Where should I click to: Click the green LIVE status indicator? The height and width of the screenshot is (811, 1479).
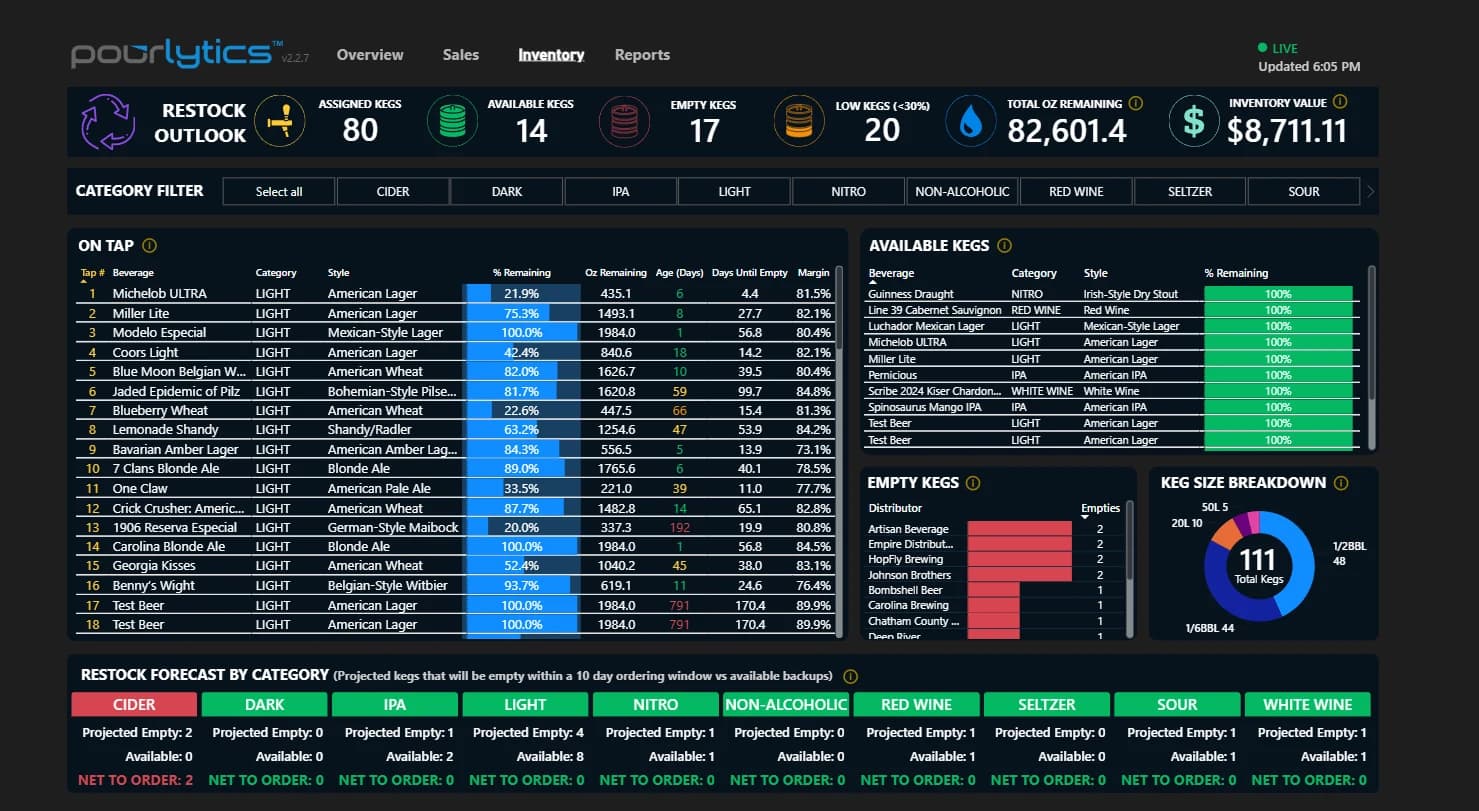[x=1278, y=48]
